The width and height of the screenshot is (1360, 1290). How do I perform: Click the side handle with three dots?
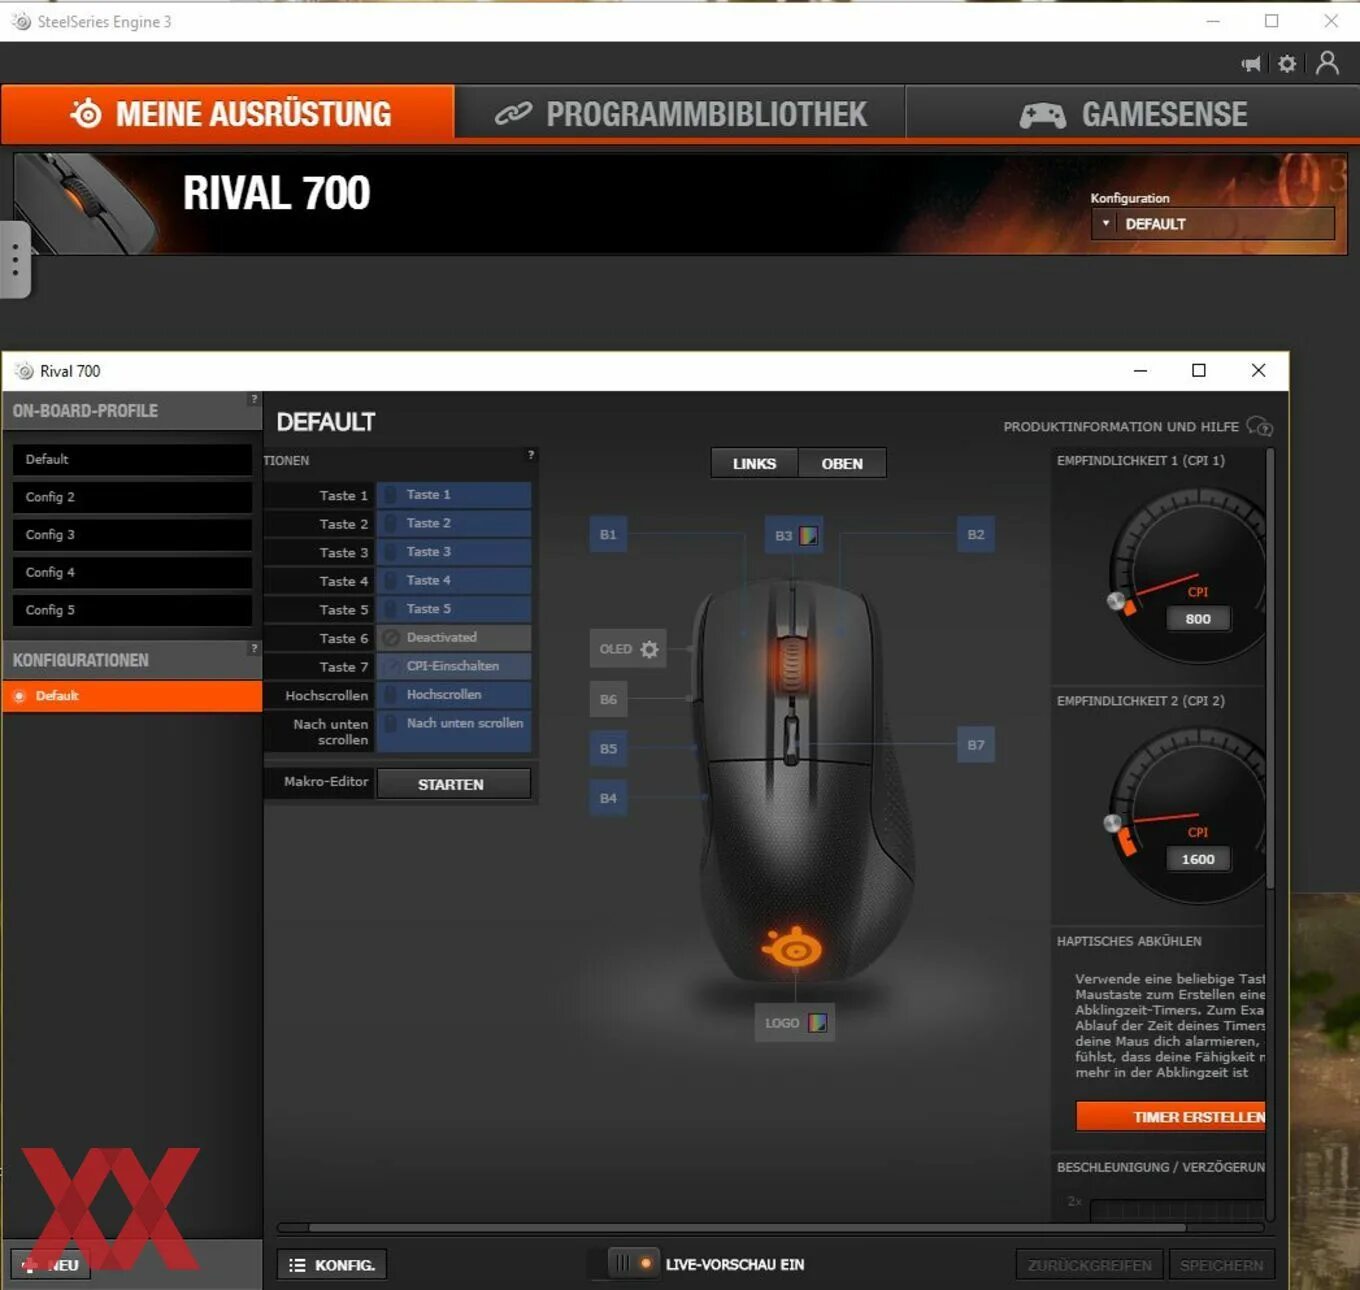15,260
